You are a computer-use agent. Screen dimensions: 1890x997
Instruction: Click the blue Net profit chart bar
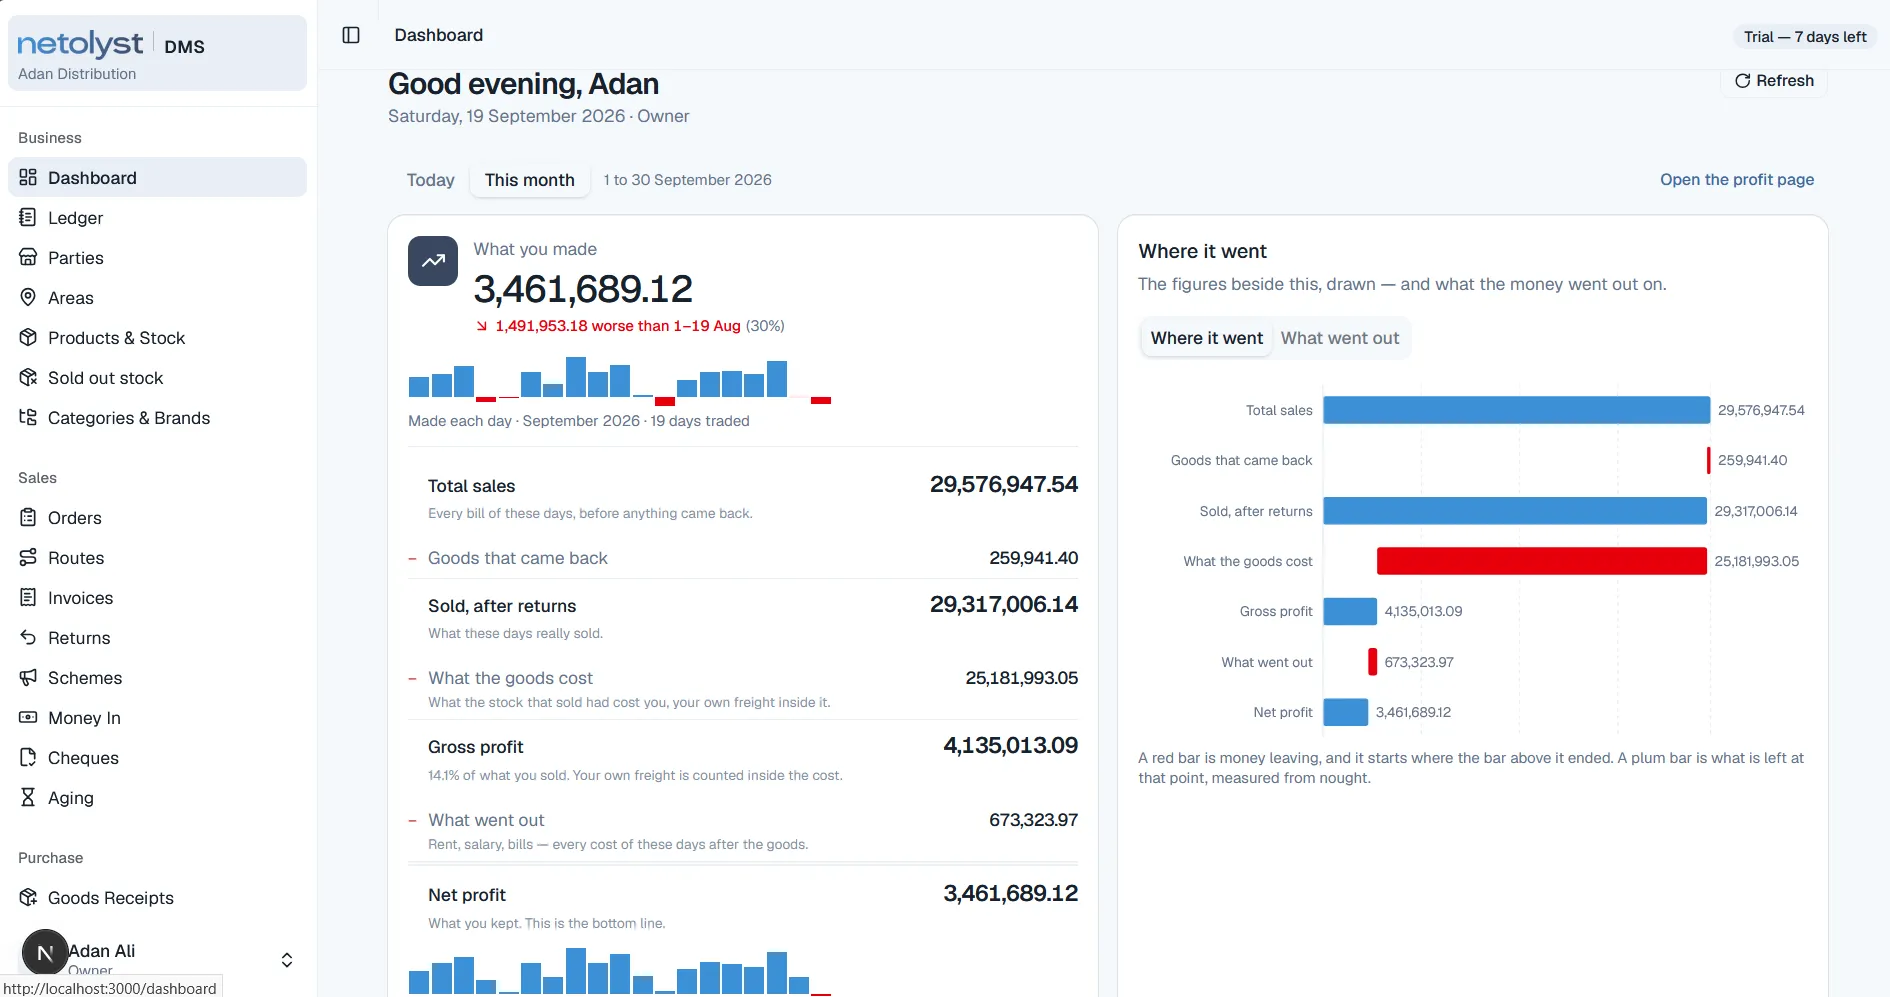(1346, 712)
